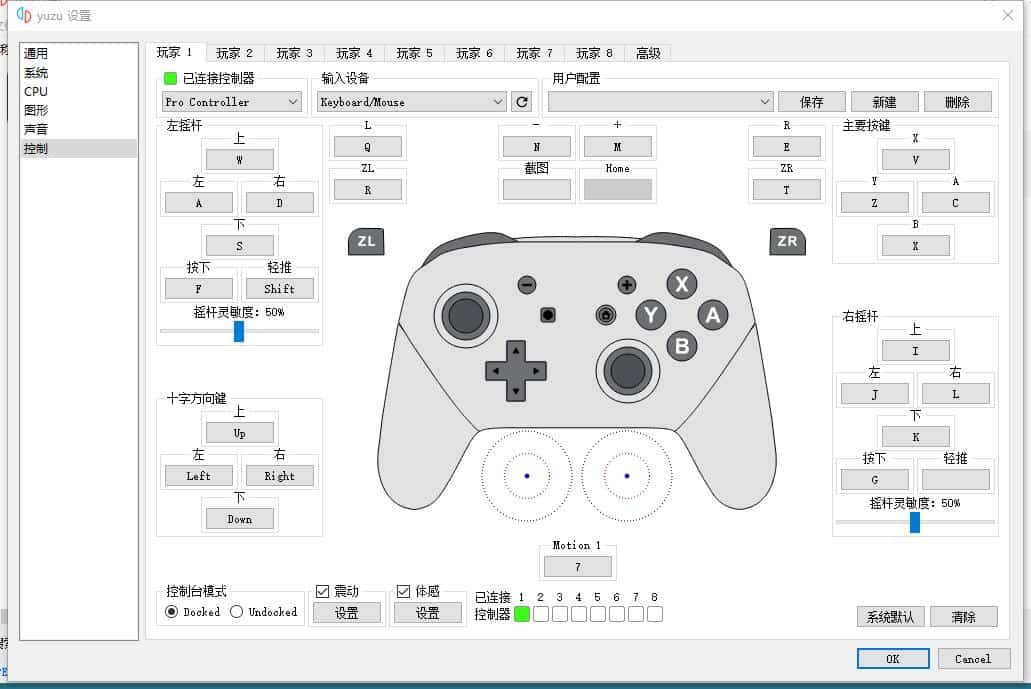Click the Shift mapping for left stick 轻推
Screen dimensions: 1031x689
(x=279, y=289)
